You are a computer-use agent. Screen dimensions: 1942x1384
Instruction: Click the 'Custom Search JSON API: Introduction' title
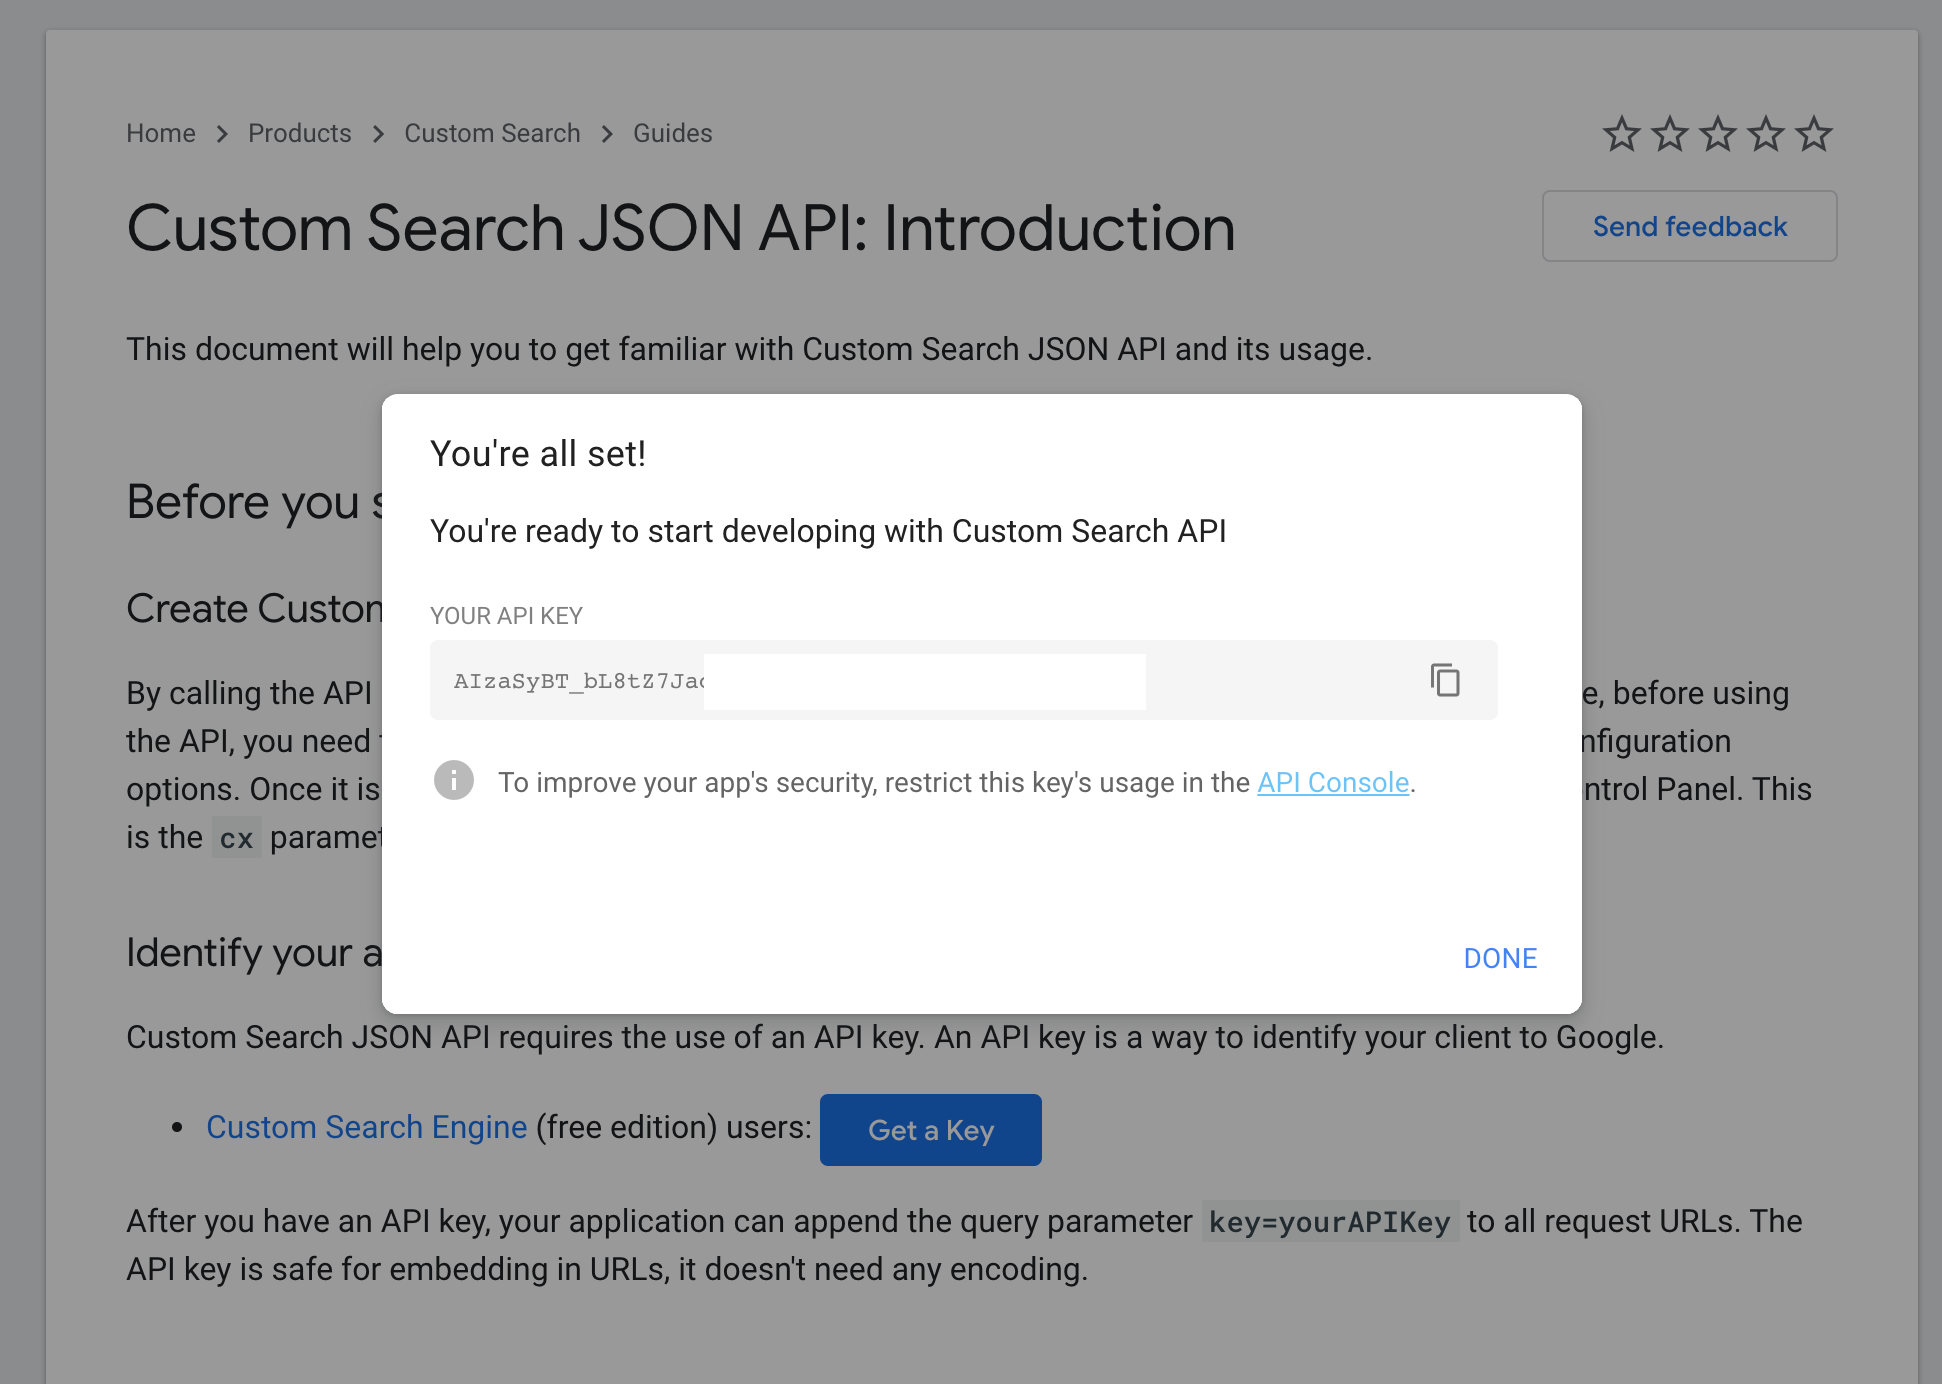pos(681,228)
